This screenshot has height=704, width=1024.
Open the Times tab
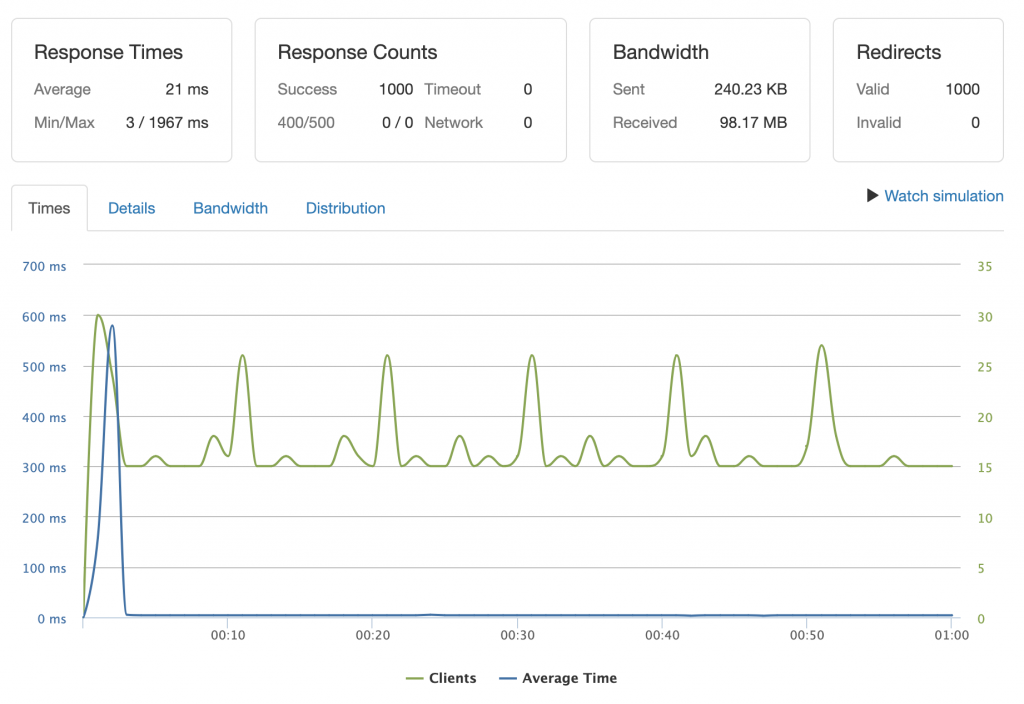[49, 208]
